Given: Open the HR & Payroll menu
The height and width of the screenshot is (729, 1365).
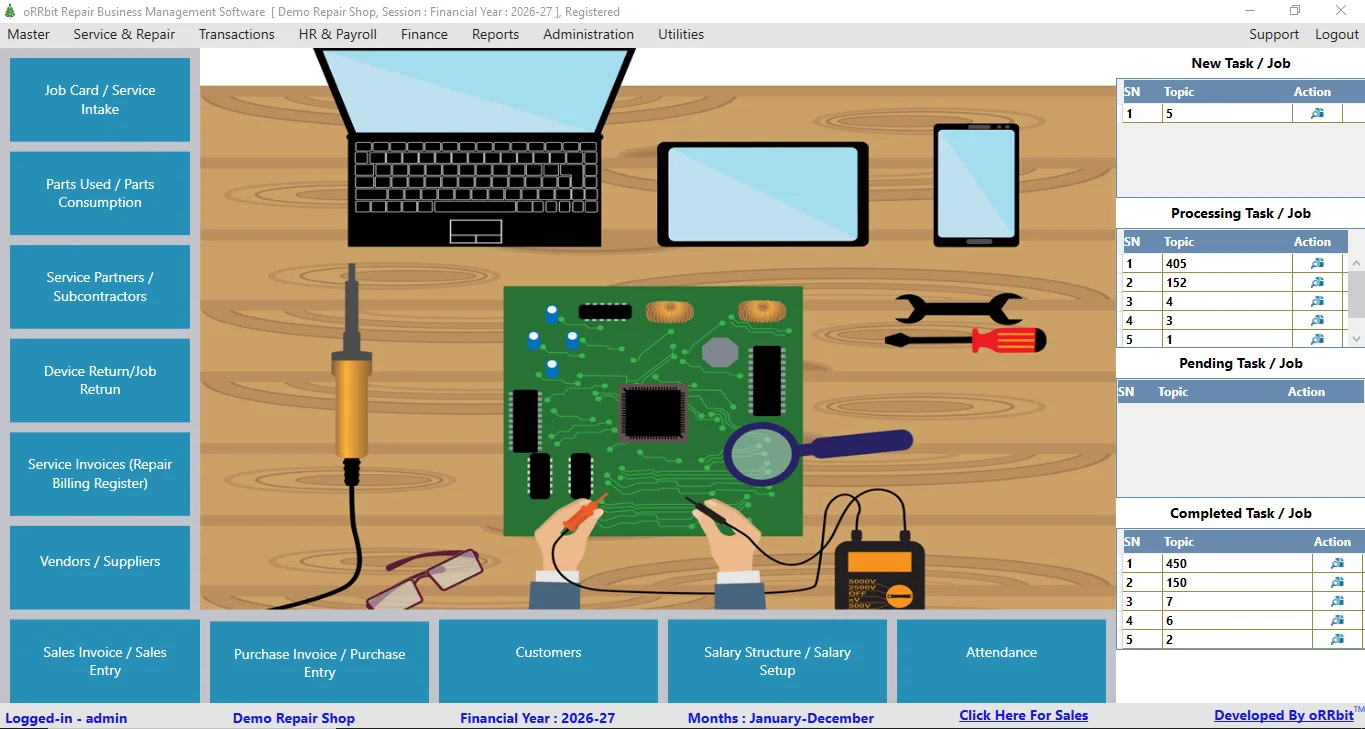Looking at the screenshot, I should coord(338,34).
